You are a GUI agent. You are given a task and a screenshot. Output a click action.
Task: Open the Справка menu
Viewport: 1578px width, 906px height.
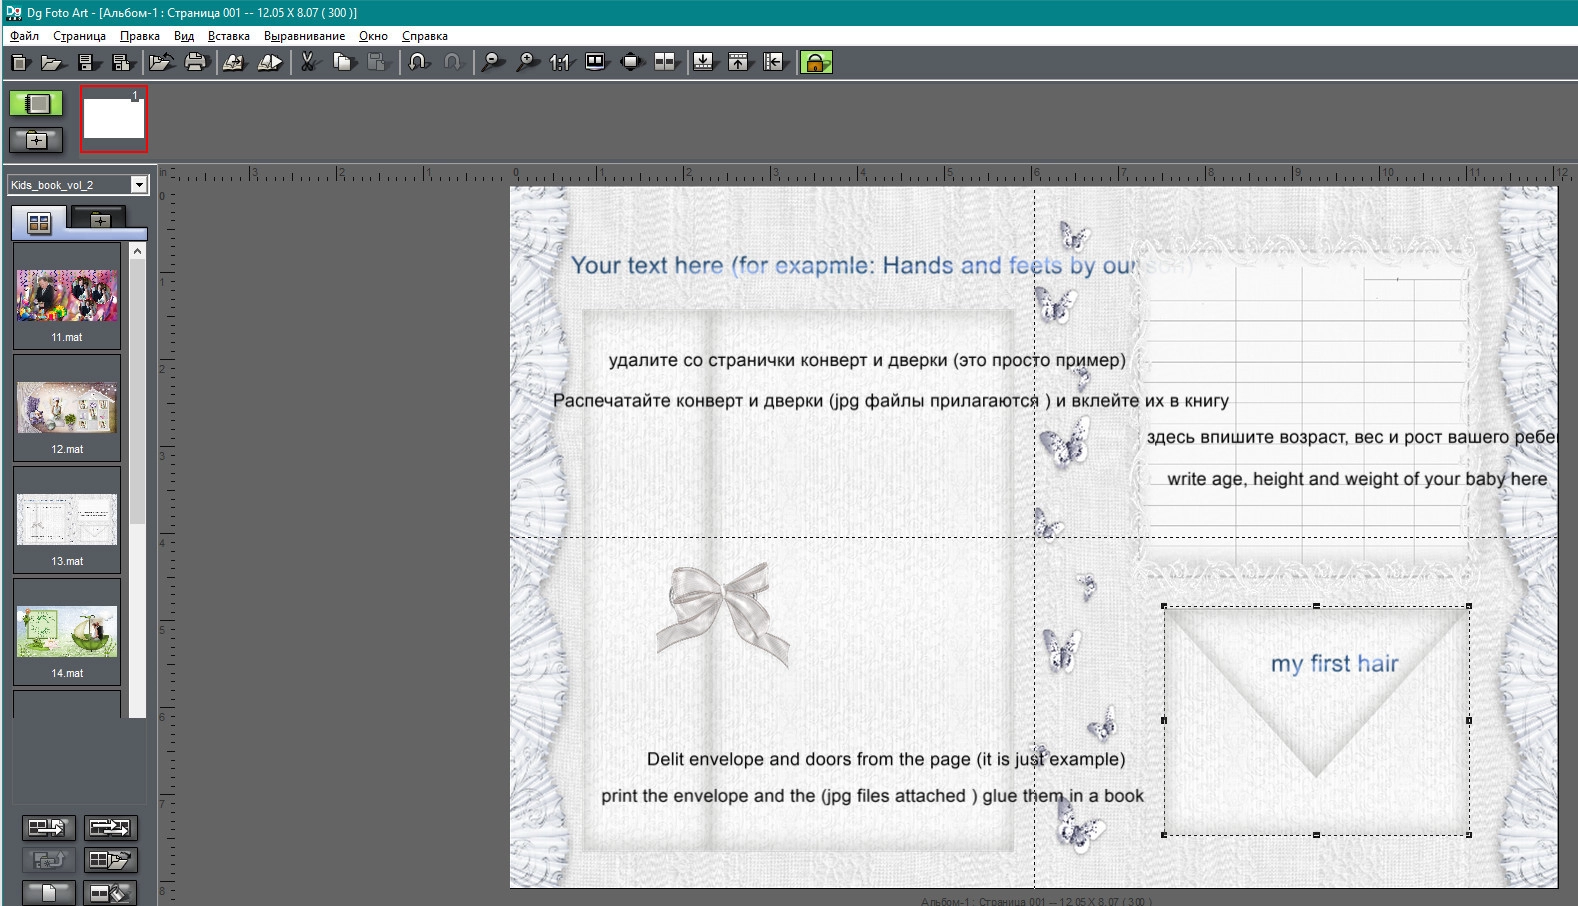[x=424, y=36]
